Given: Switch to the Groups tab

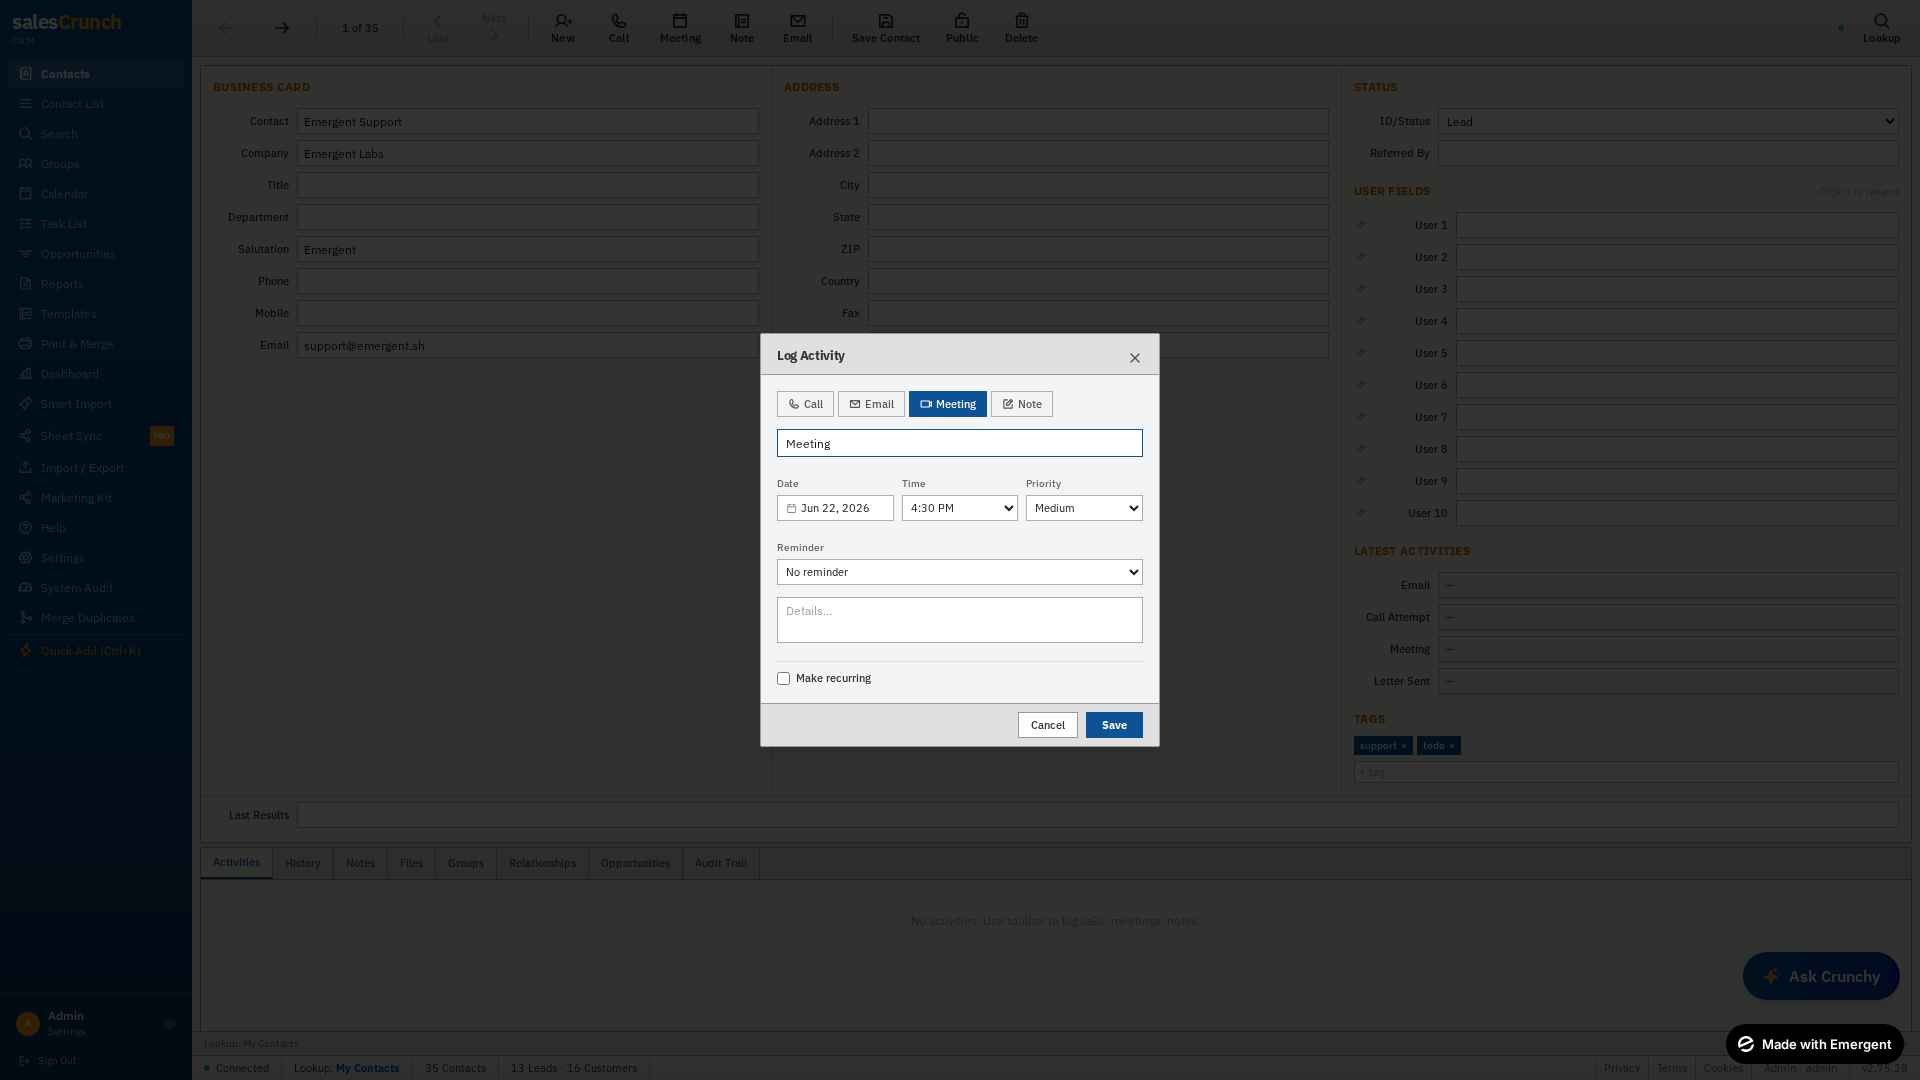Looking at the screenshot, I should point(465,863).
